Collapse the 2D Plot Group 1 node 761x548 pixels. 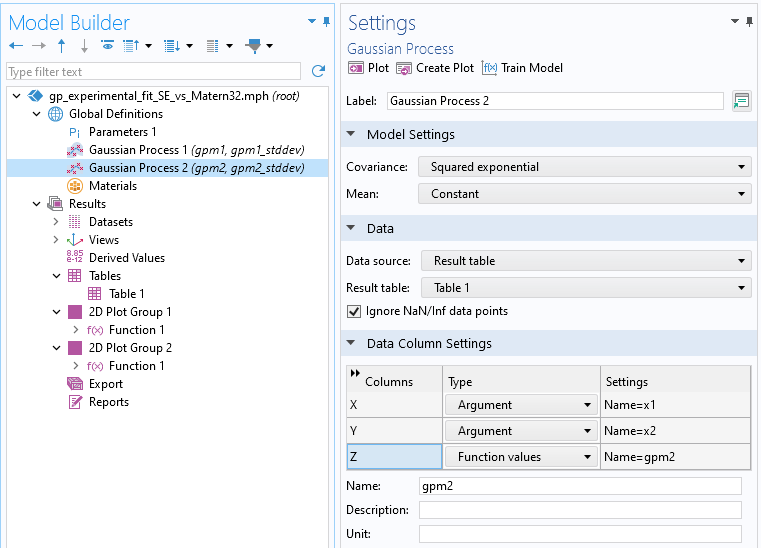tap(57, 312)
